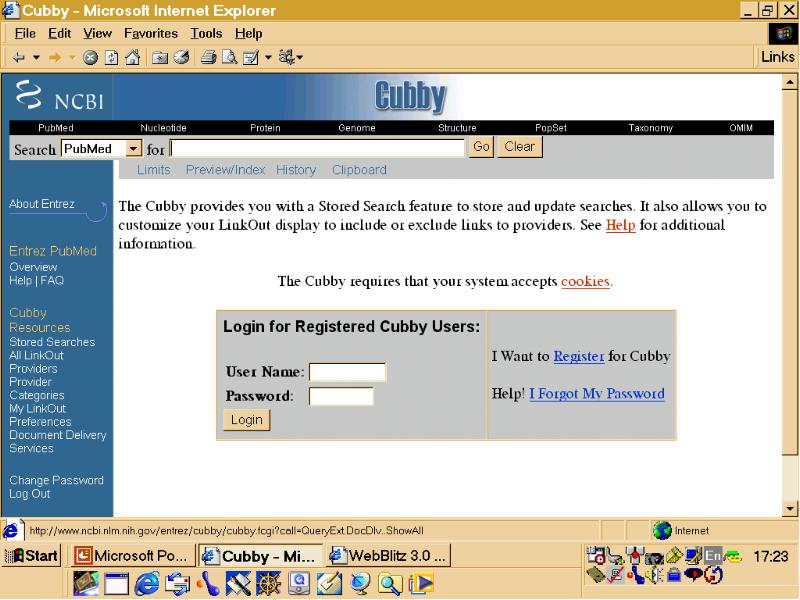Open All LinkOut Providers link

click(36, 362)
